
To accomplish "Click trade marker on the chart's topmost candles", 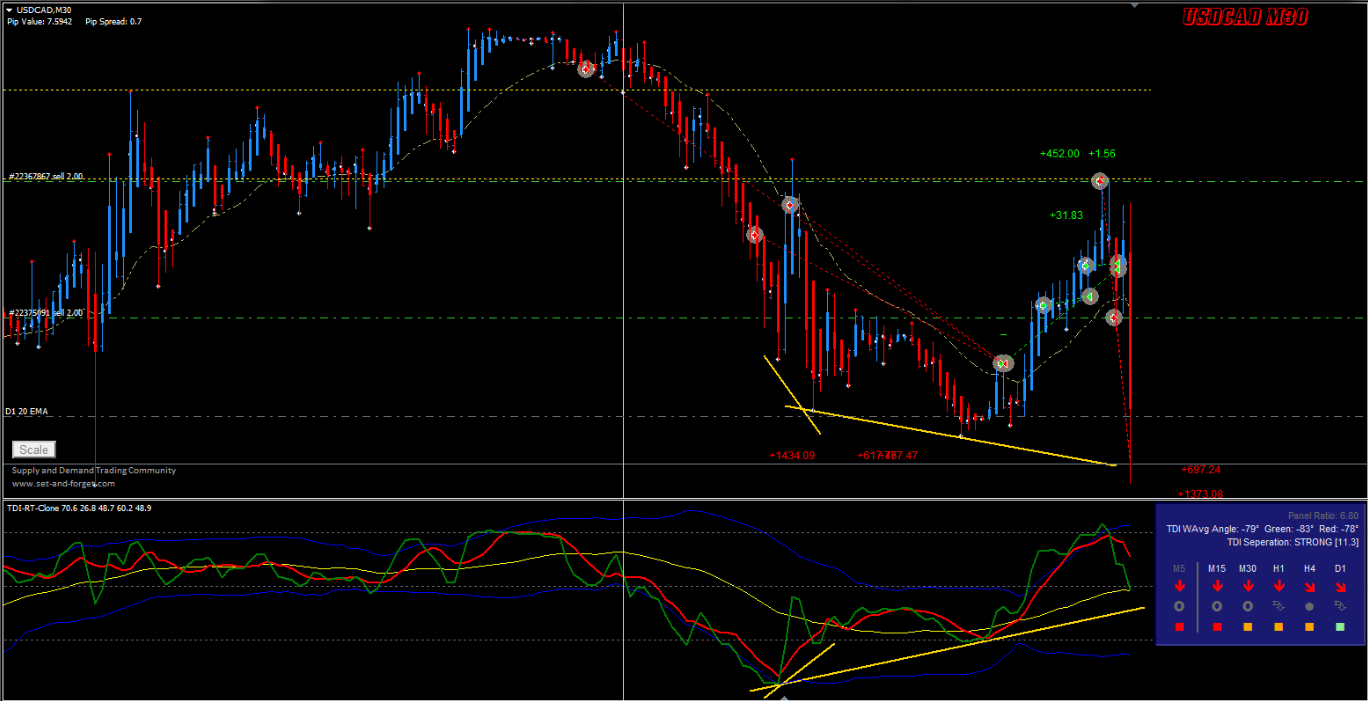I will coord(587,69).
